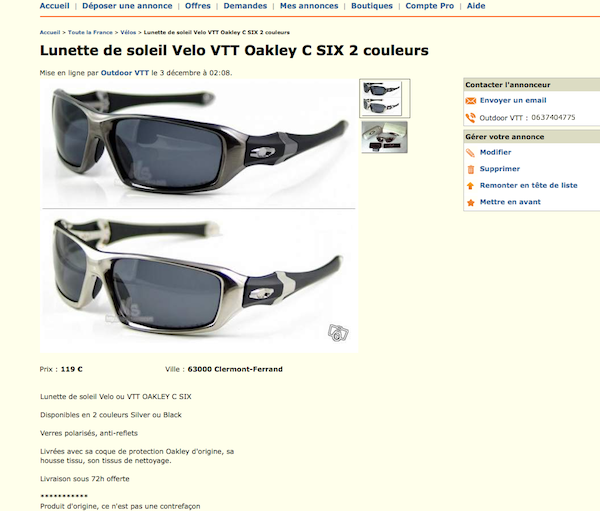Select the first sunglasses thumbnail
The width and height of the screenshot is (600, 511).
click(384, 98)
